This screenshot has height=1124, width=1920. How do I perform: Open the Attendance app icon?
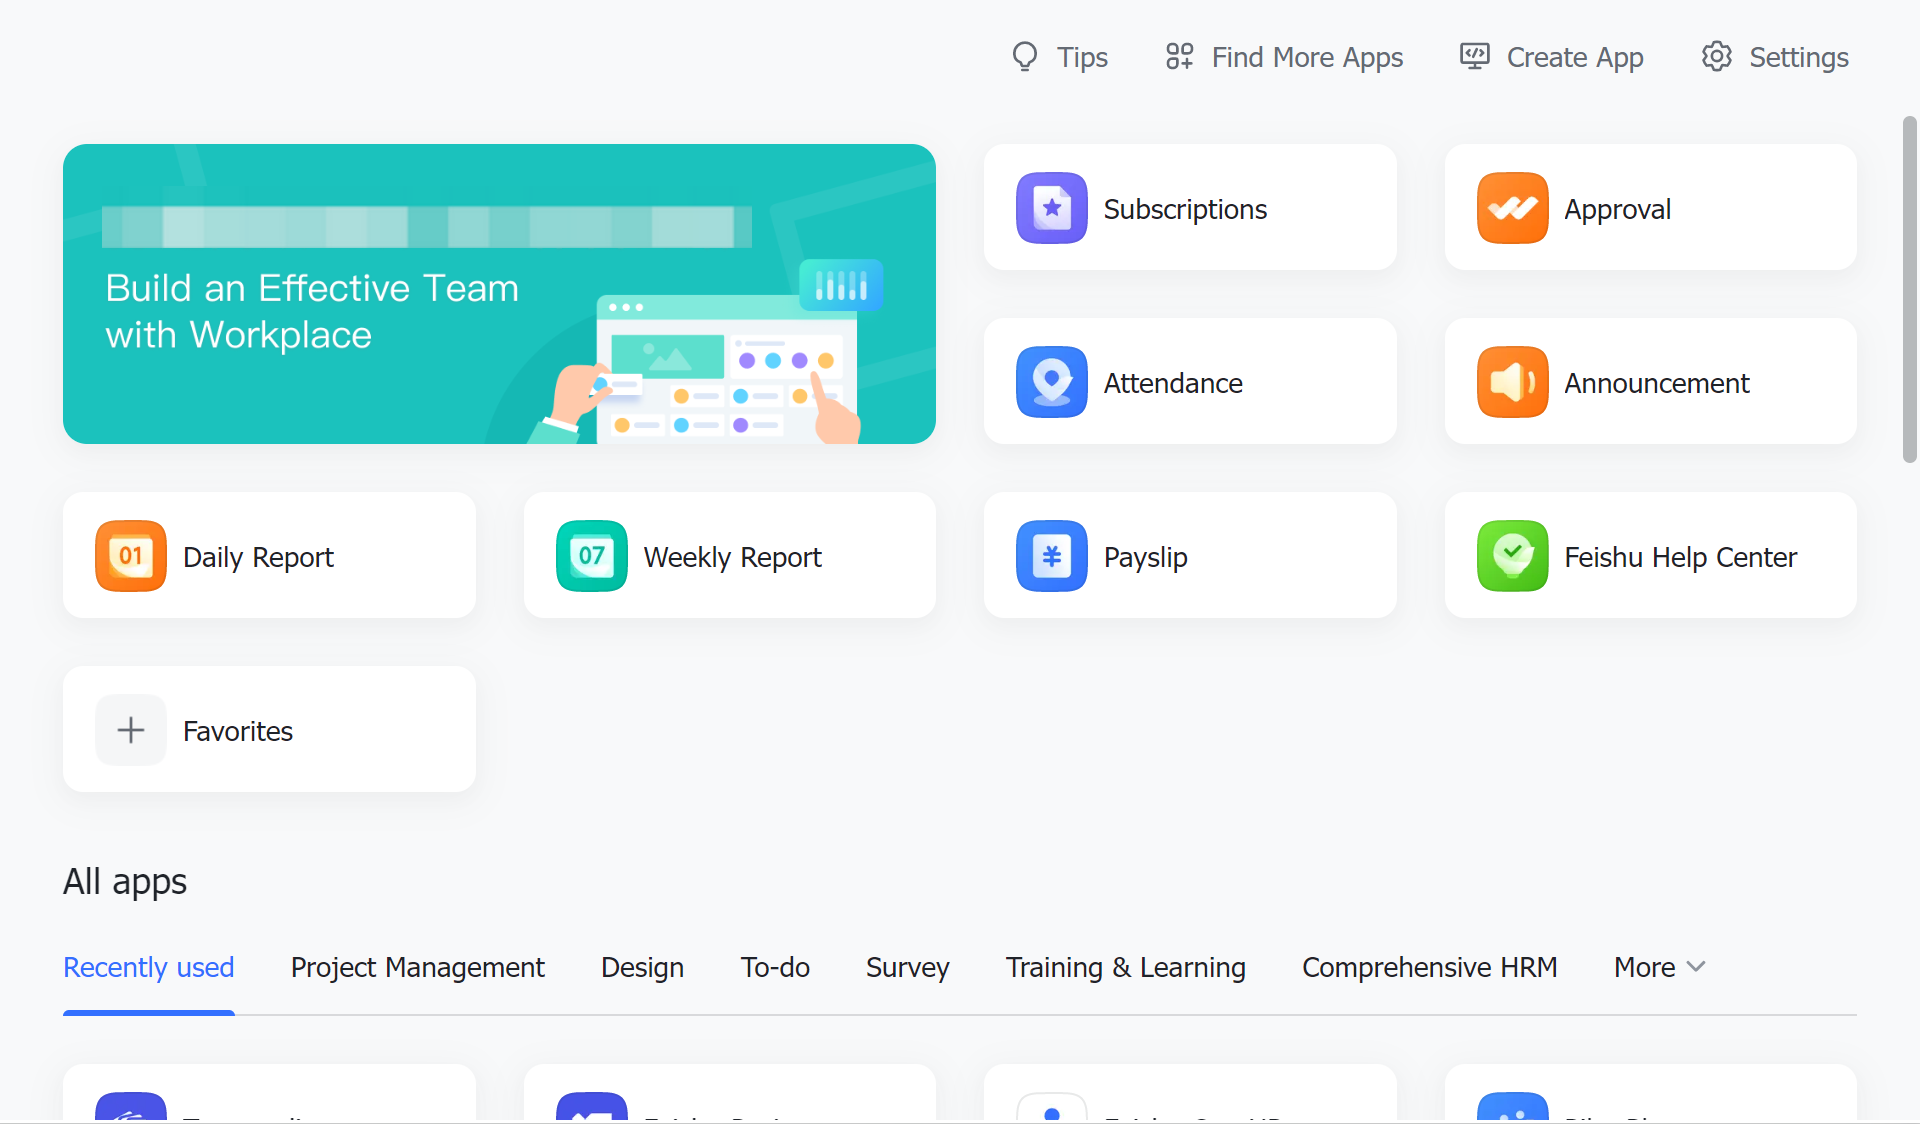click(1051, 382)
